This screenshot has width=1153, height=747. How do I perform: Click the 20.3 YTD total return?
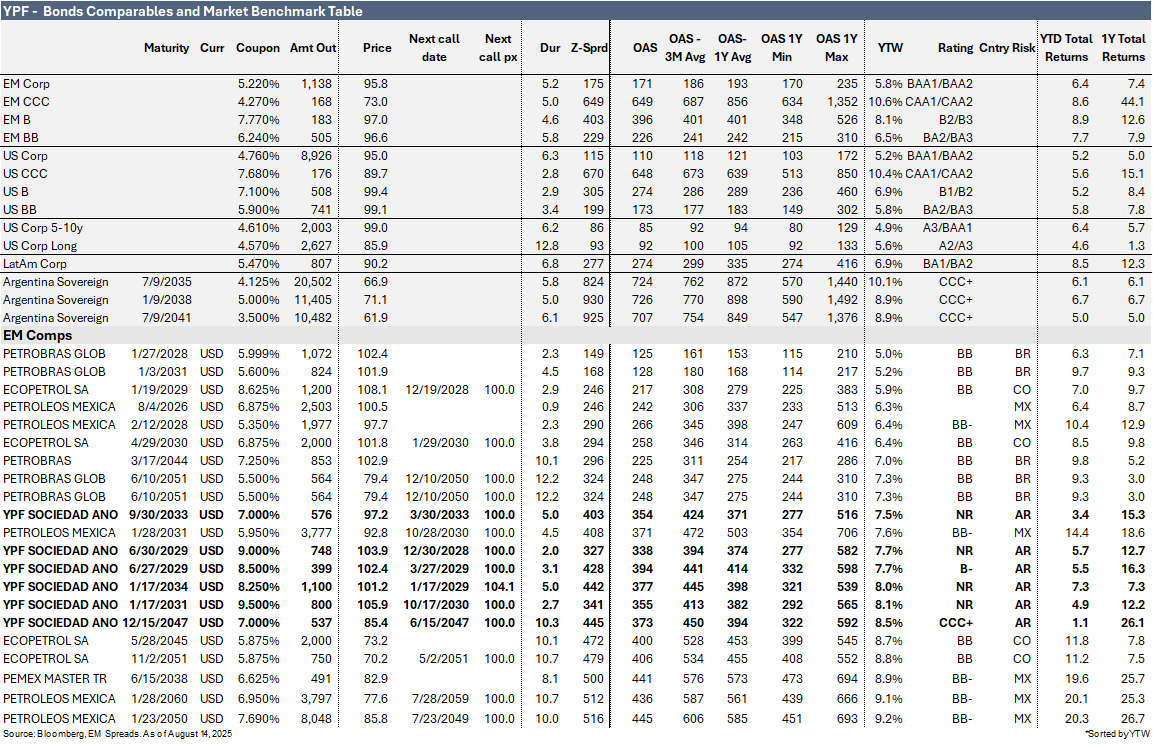point(1077,718)
